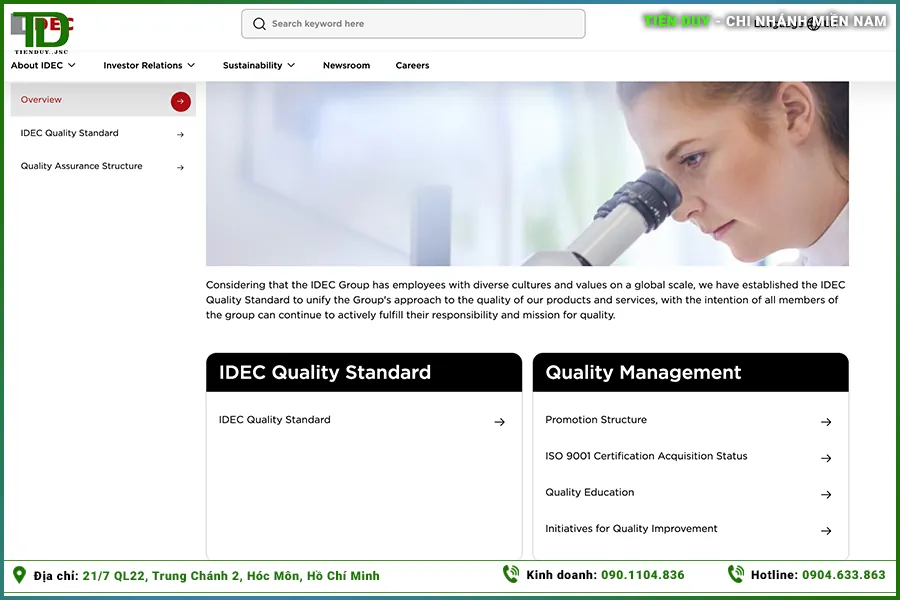
Task: Click the arrow beside Promotion Structure
Action: pyautogui.click(x=826, y=422)
